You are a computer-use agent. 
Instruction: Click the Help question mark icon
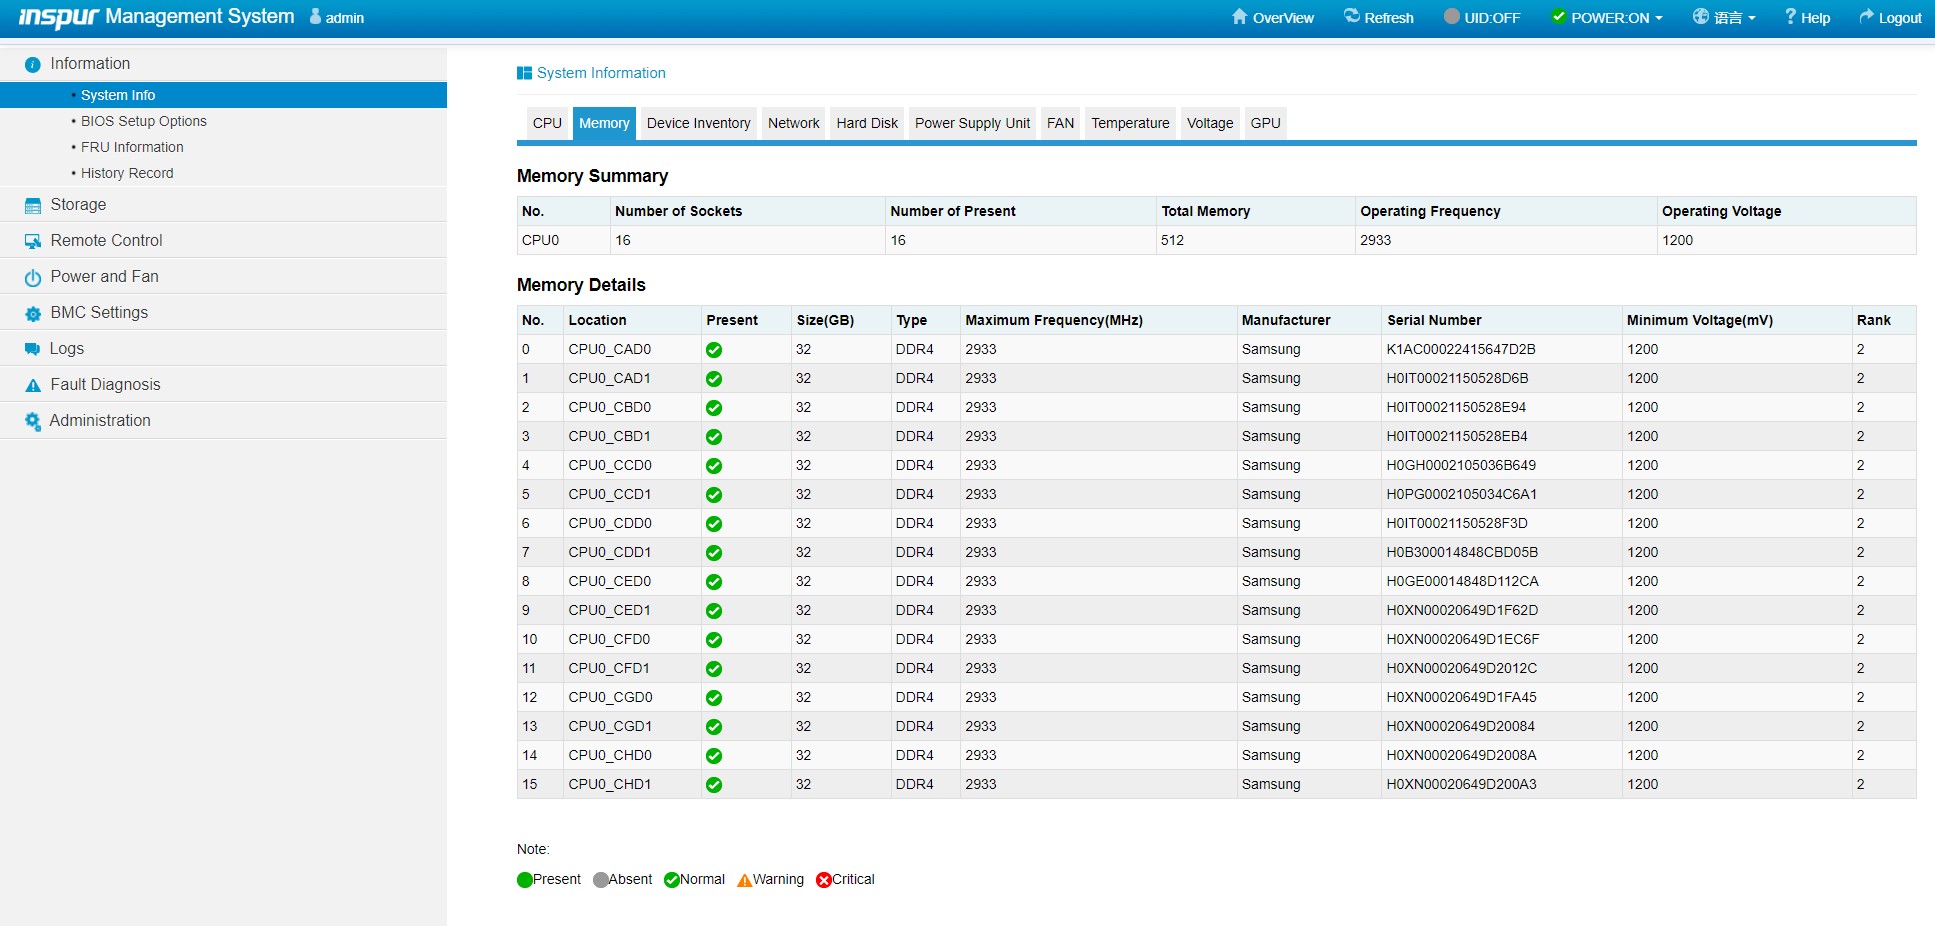[1790, 17]
